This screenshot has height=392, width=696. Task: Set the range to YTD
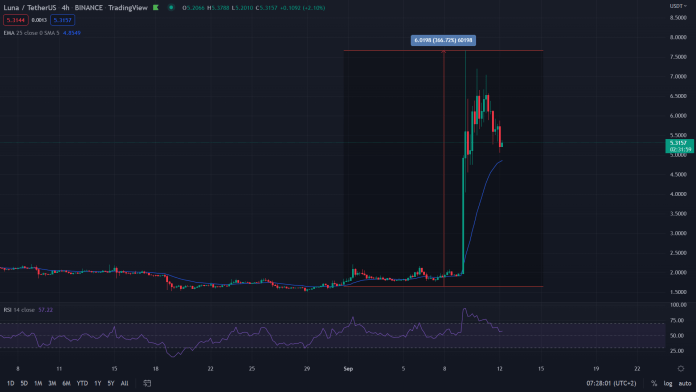coord(82,383)
